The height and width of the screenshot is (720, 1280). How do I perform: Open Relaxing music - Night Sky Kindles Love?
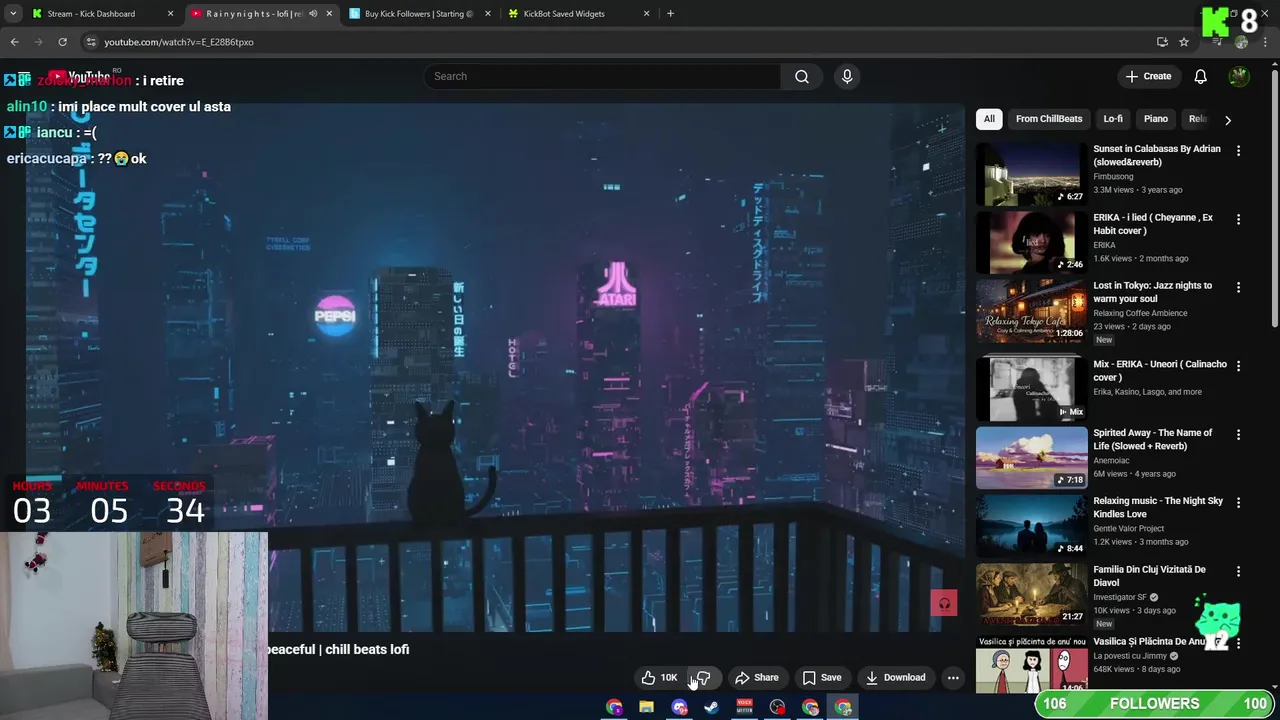pos(1158,507)
